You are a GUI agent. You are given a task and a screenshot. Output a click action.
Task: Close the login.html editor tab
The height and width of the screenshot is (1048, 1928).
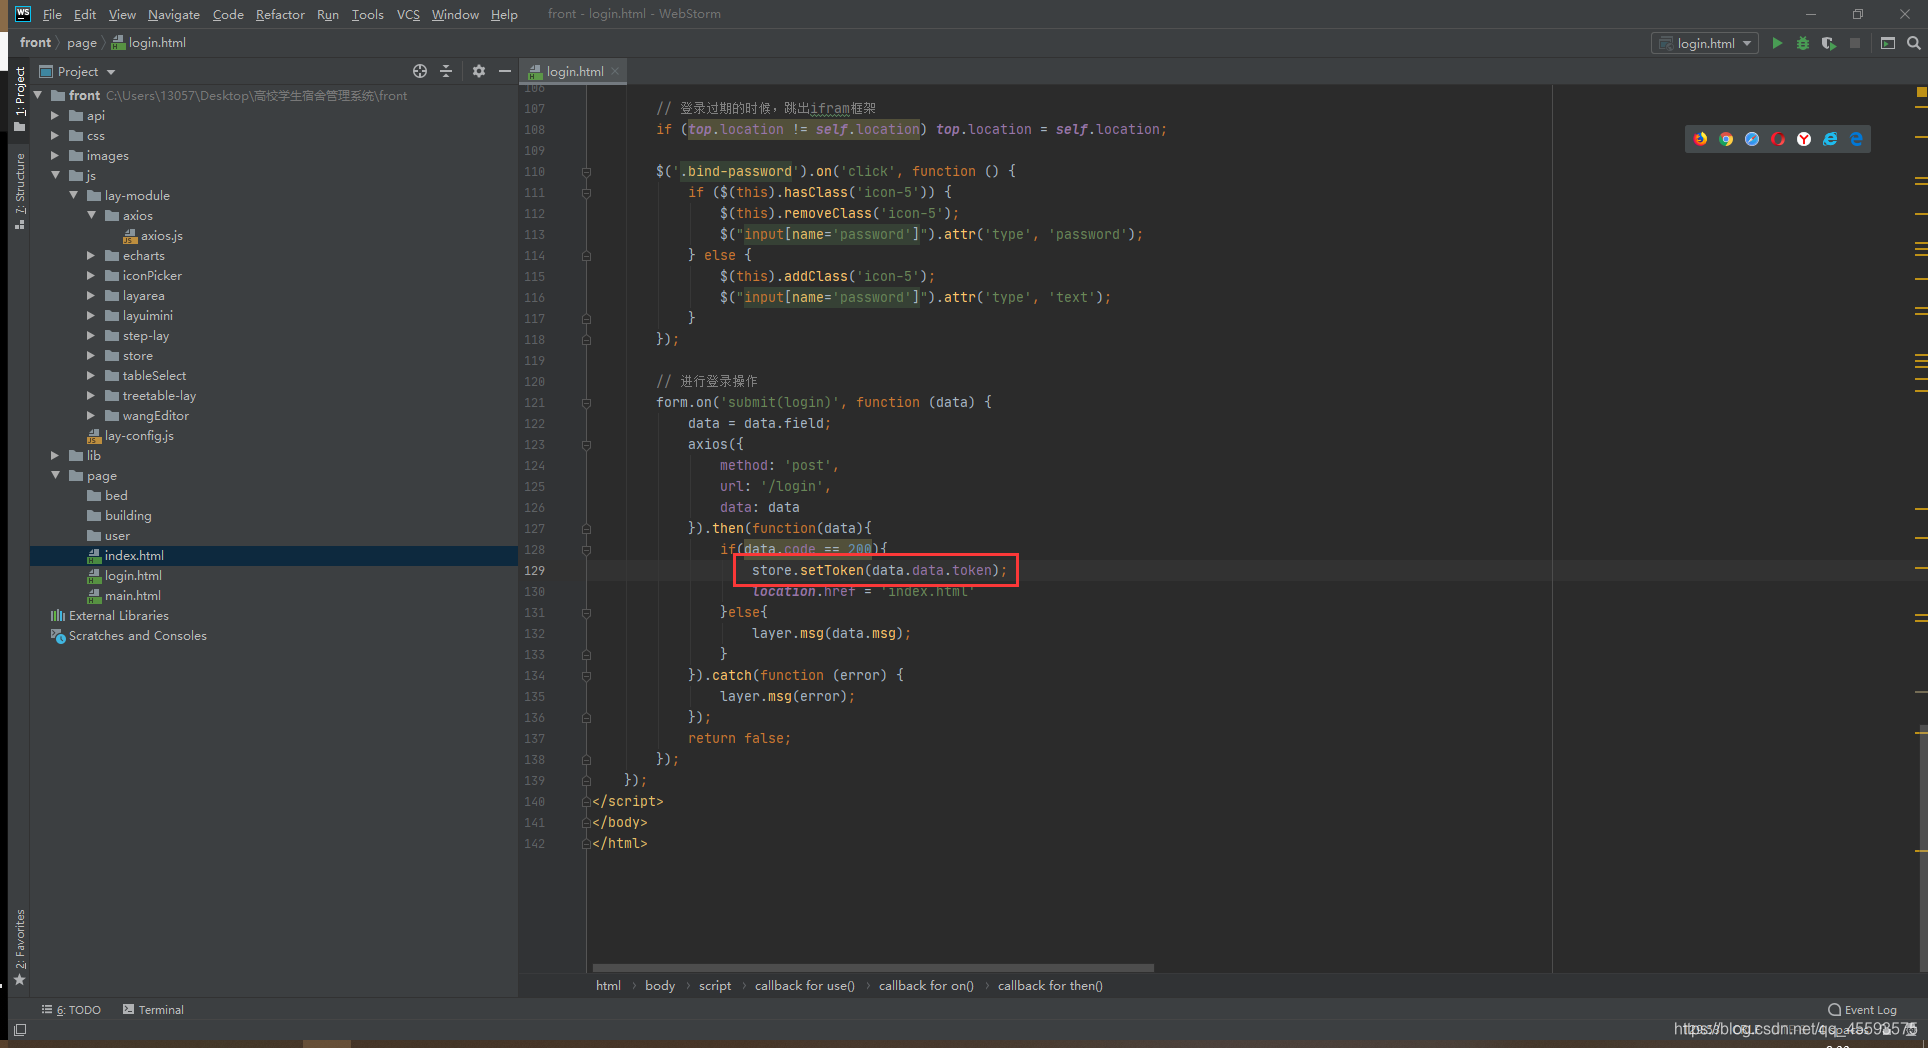coord(615,71)
